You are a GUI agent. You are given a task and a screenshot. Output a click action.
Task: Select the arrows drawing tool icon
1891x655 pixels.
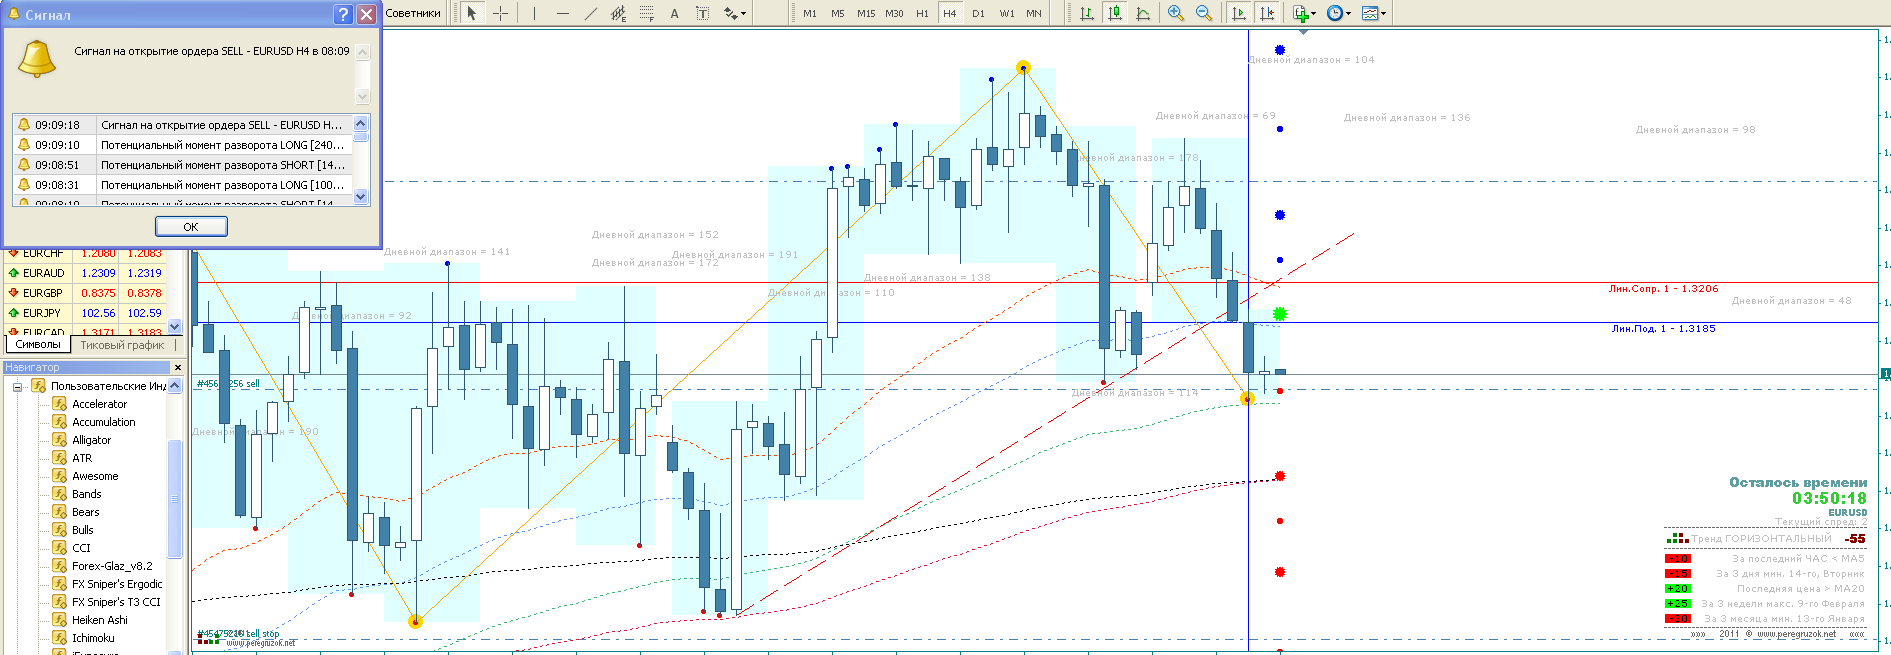(730, 13)
